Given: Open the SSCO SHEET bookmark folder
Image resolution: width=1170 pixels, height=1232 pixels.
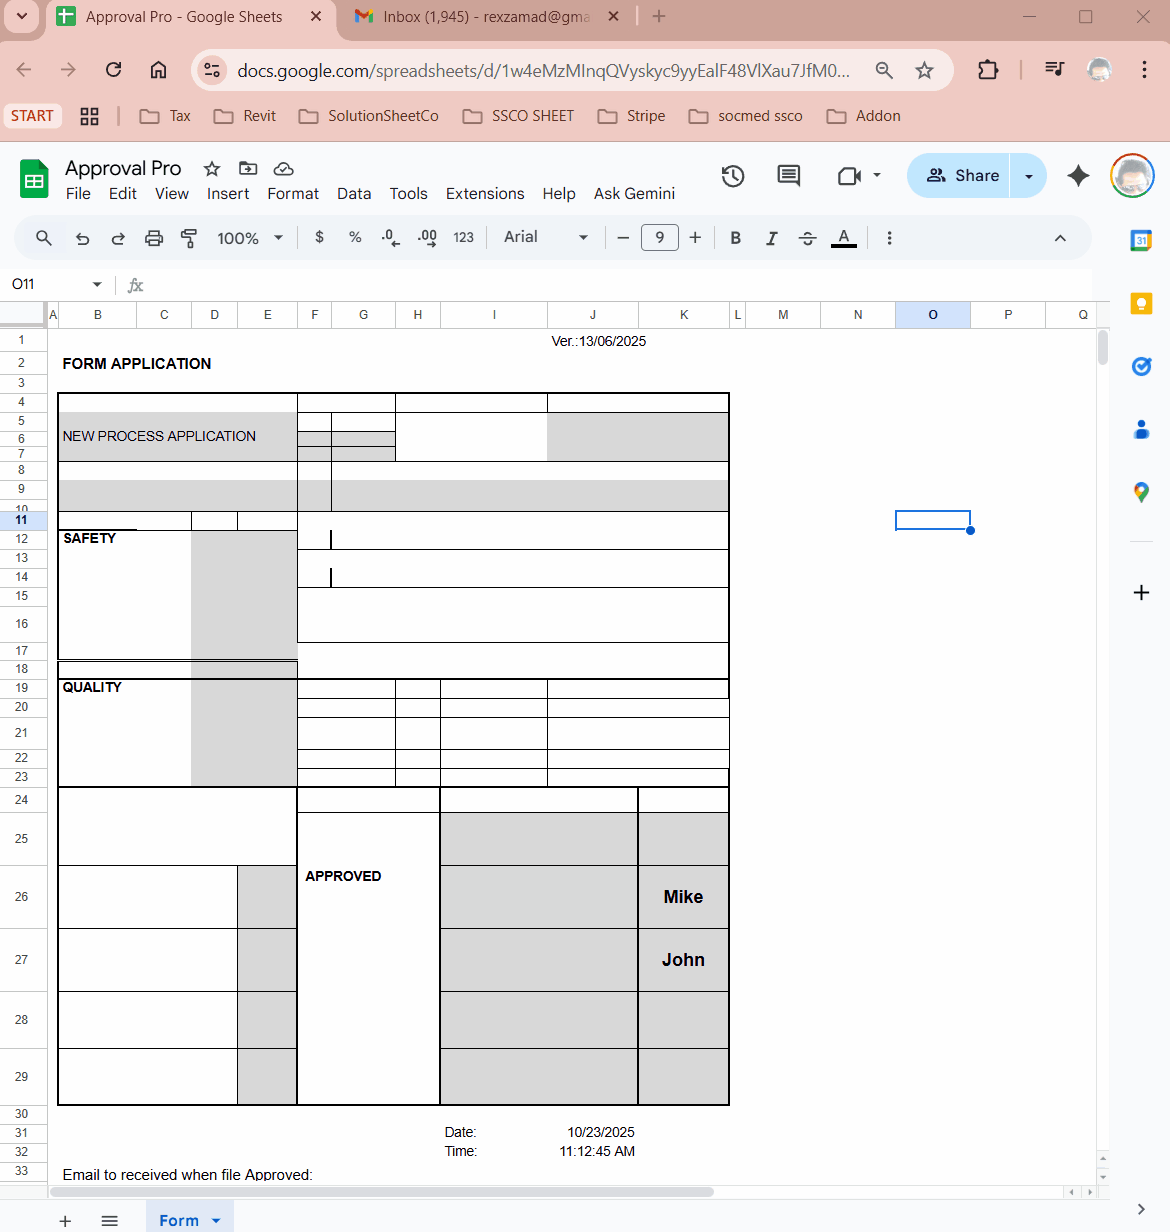Looking at the screenshot, I should click(519, 116).
